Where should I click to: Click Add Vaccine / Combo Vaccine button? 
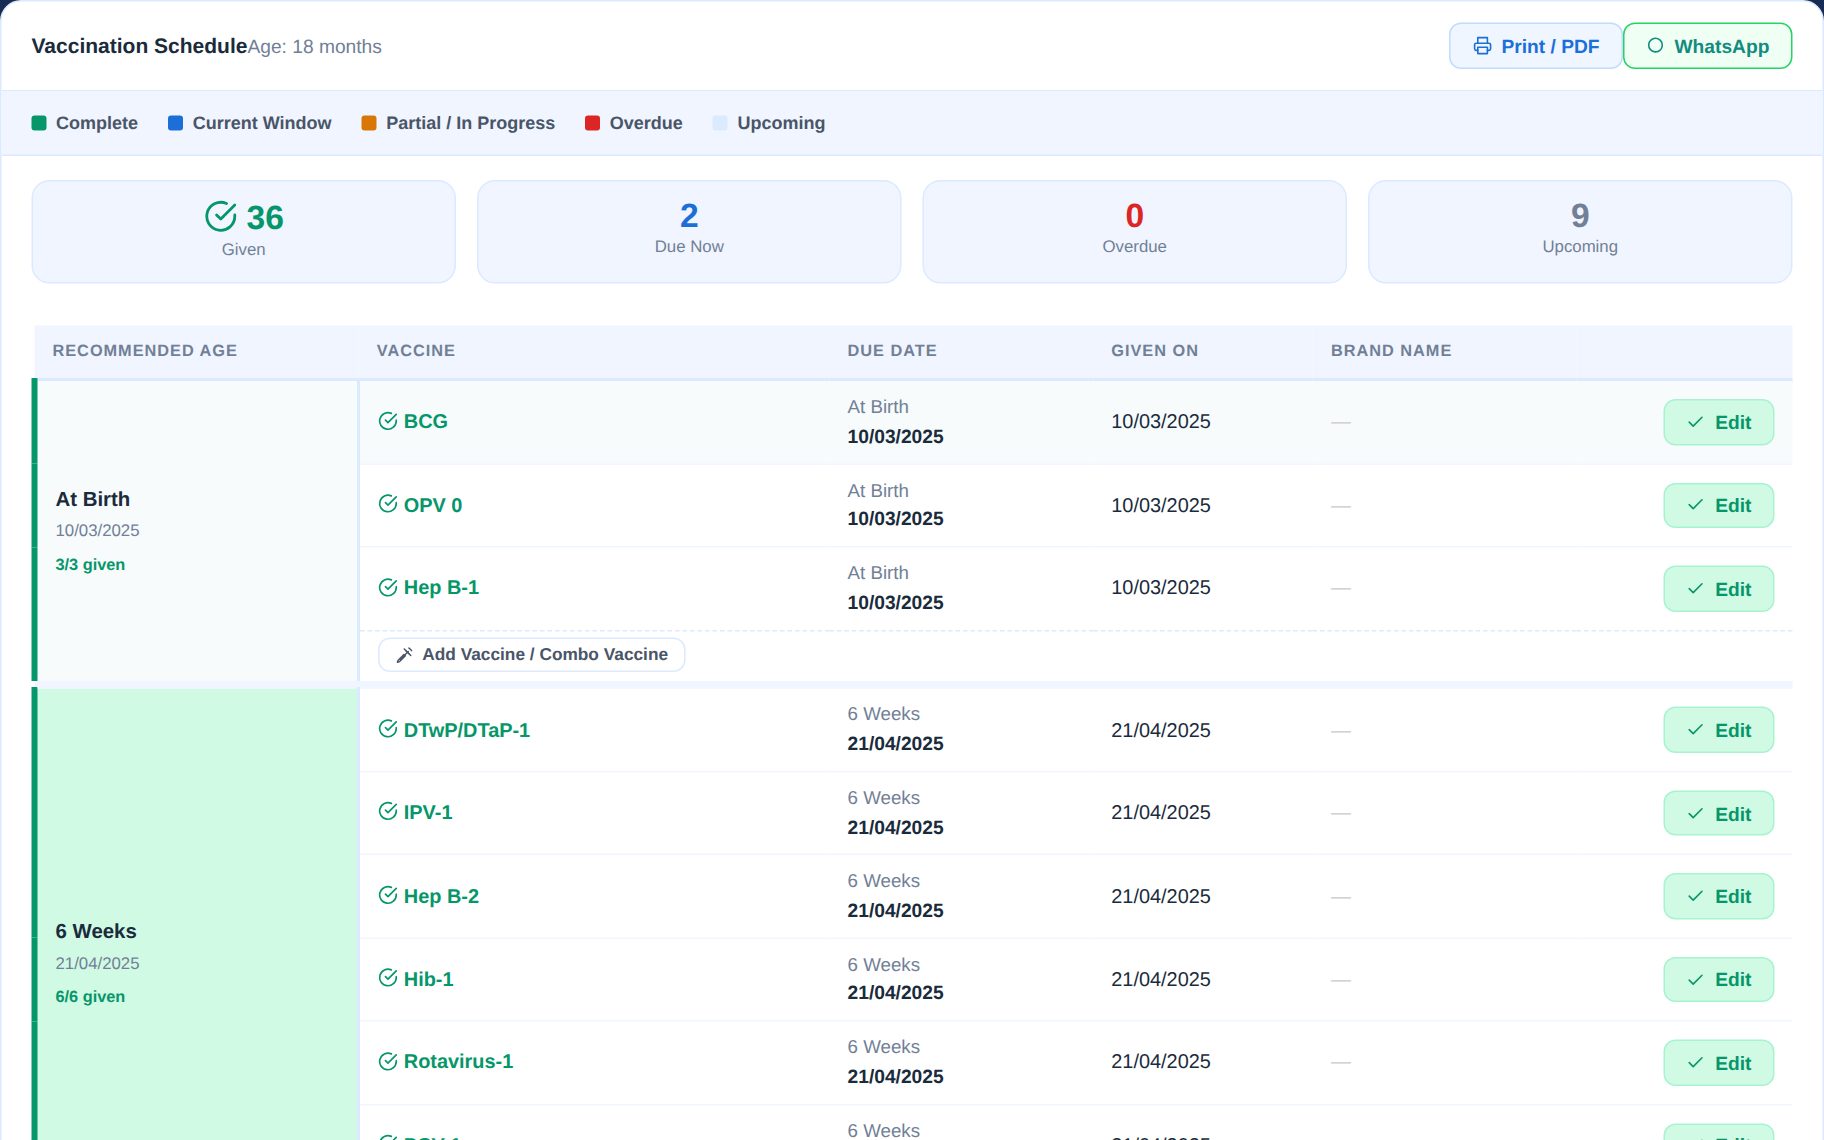pyautogui.click(x=531, y=655)
